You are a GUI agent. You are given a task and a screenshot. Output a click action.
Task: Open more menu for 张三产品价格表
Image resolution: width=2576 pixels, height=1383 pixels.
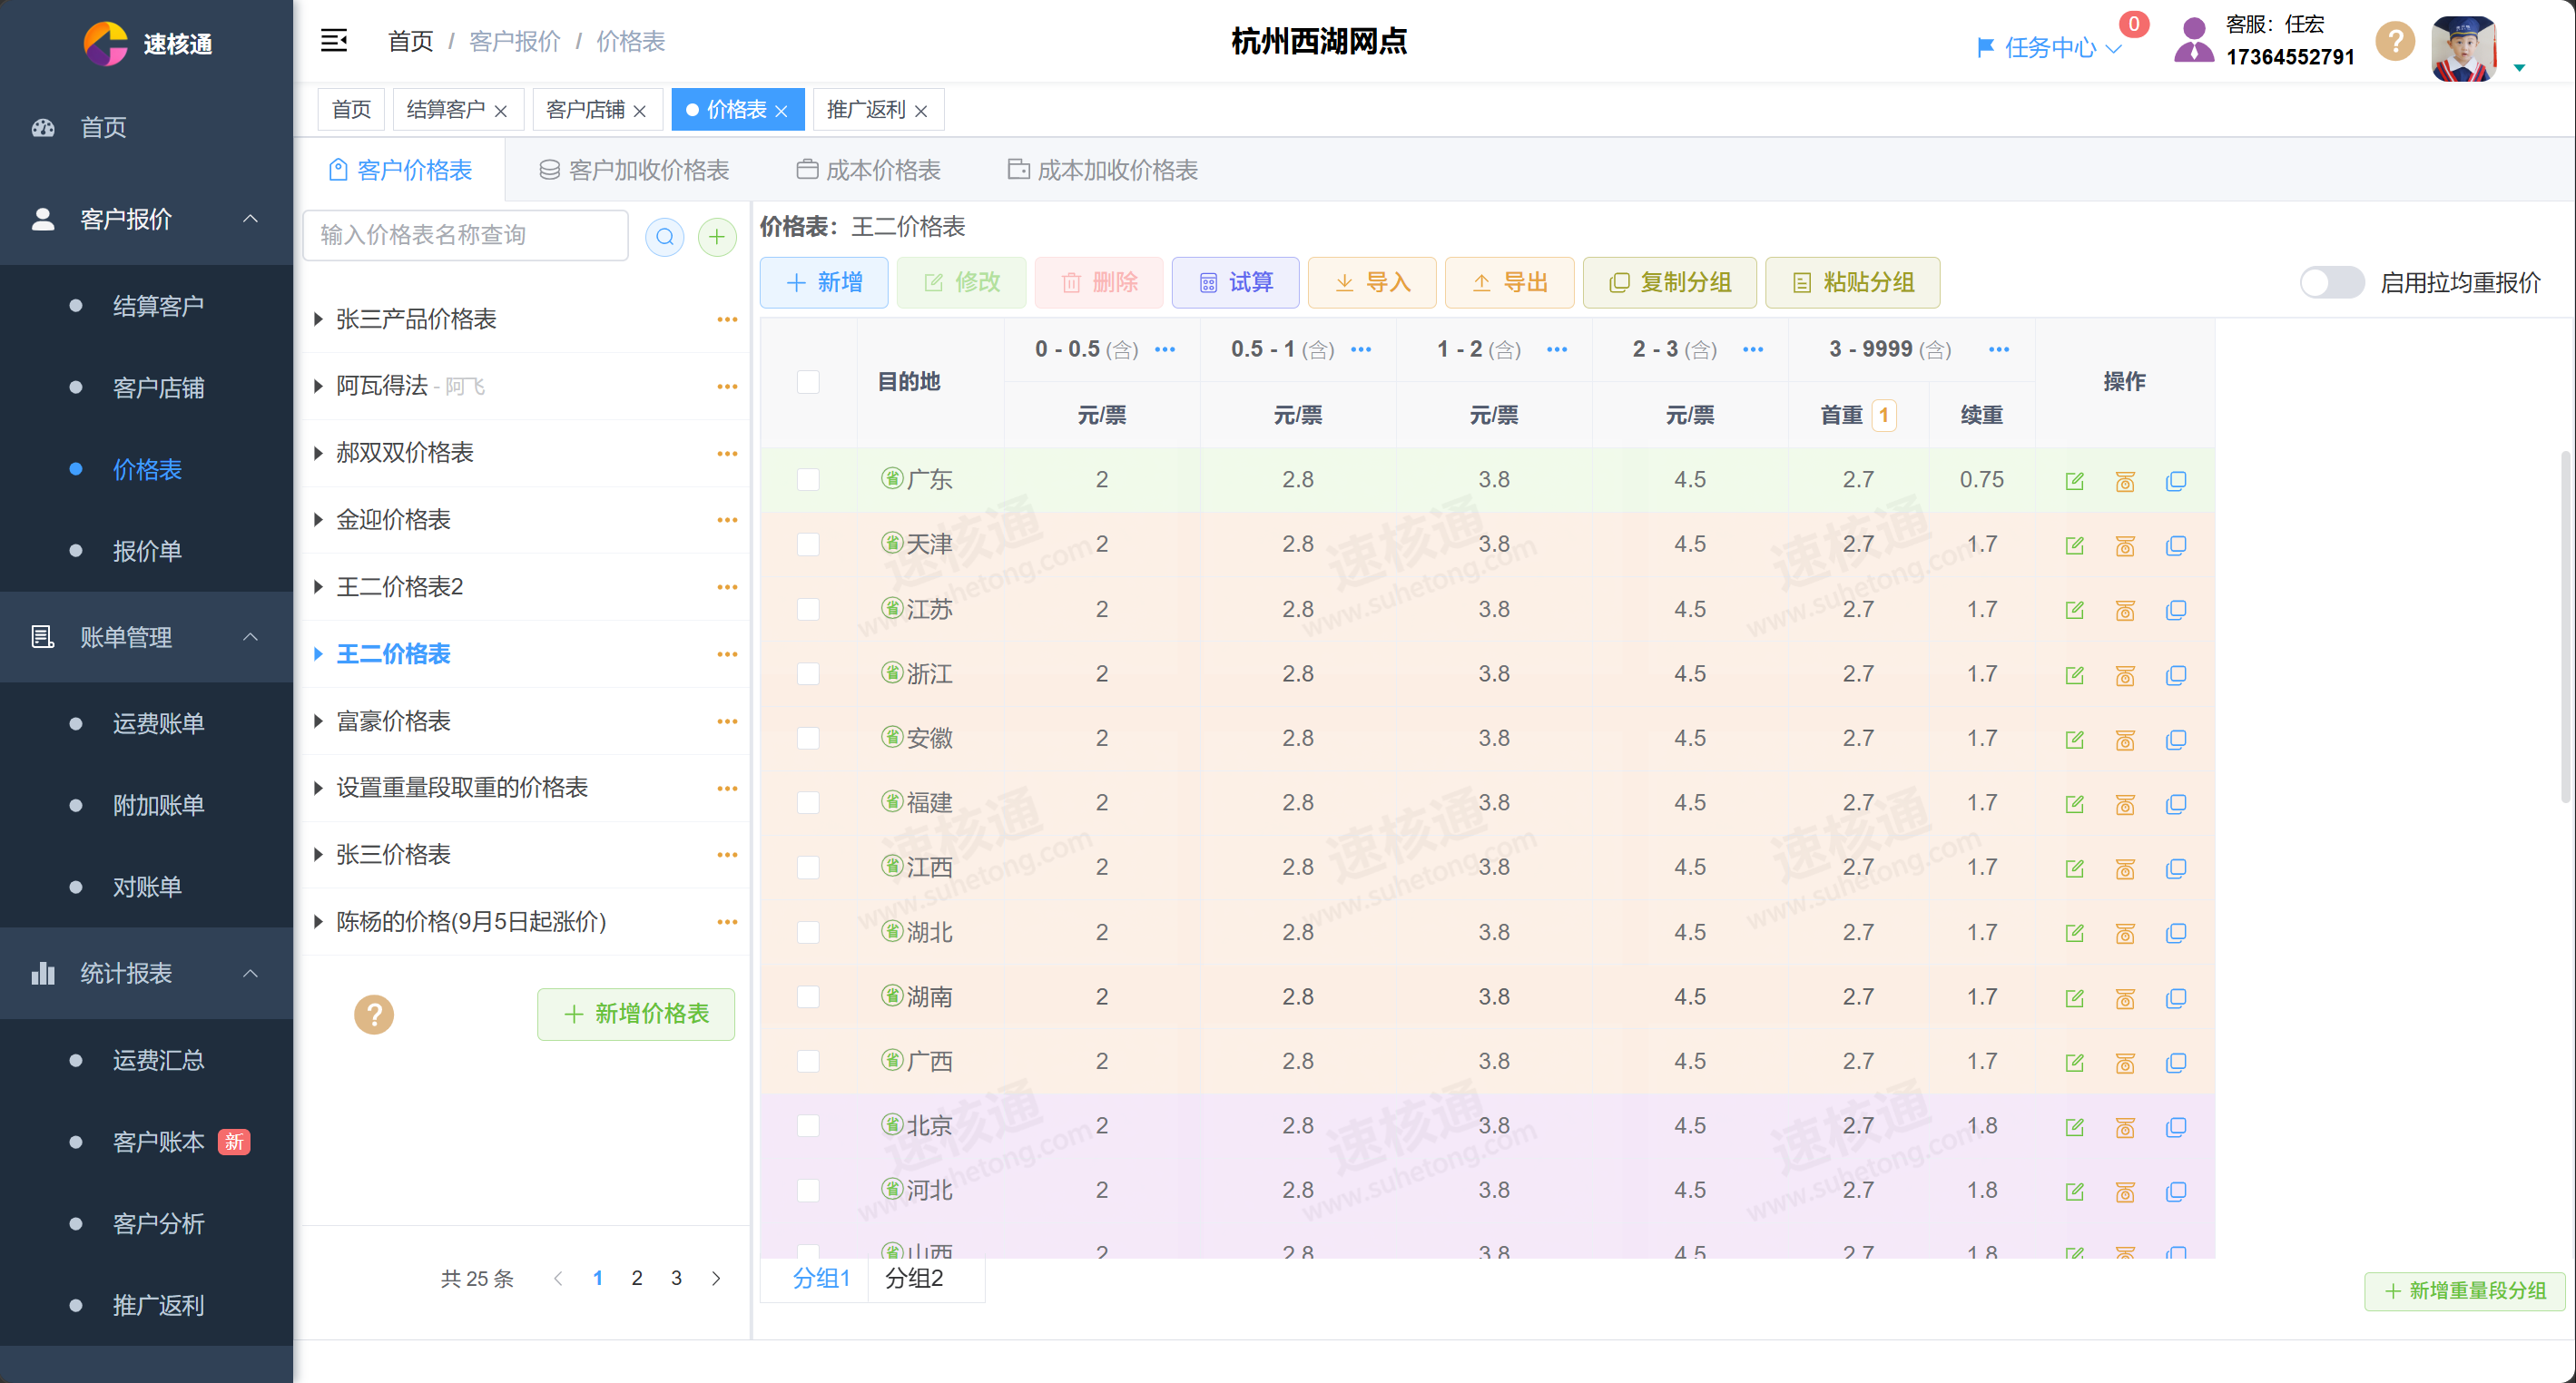(x=727, y=319)
